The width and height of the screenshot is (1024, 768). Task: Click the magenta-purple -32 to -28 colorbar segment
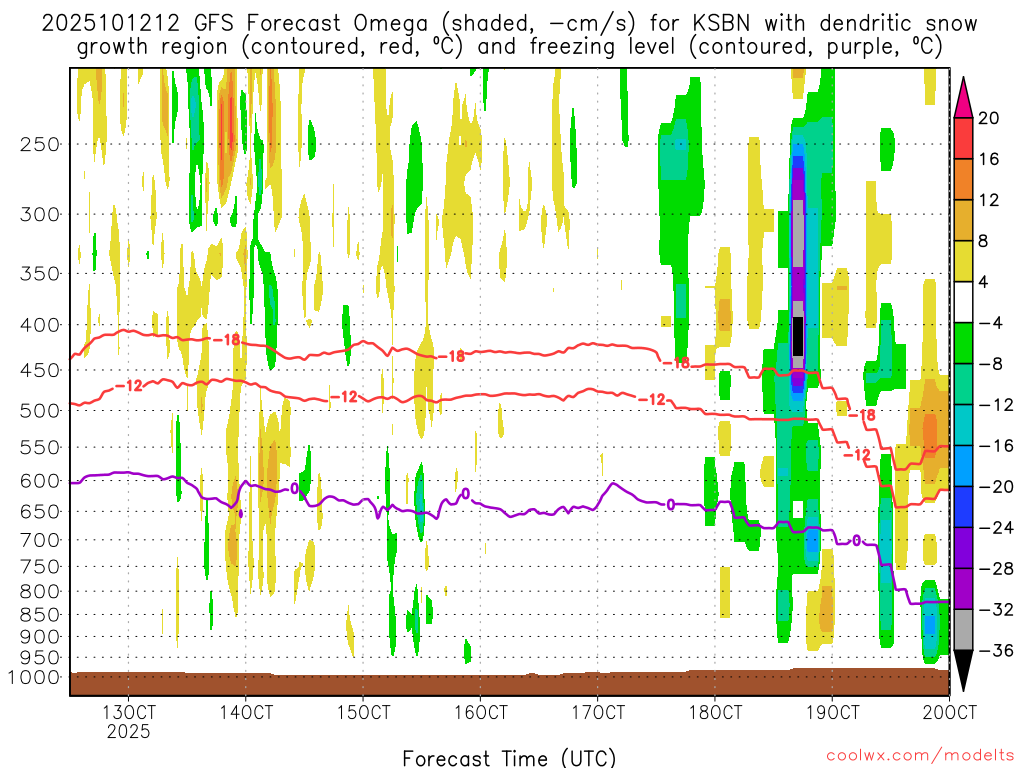pyautogui.click(x=963, y=589)
